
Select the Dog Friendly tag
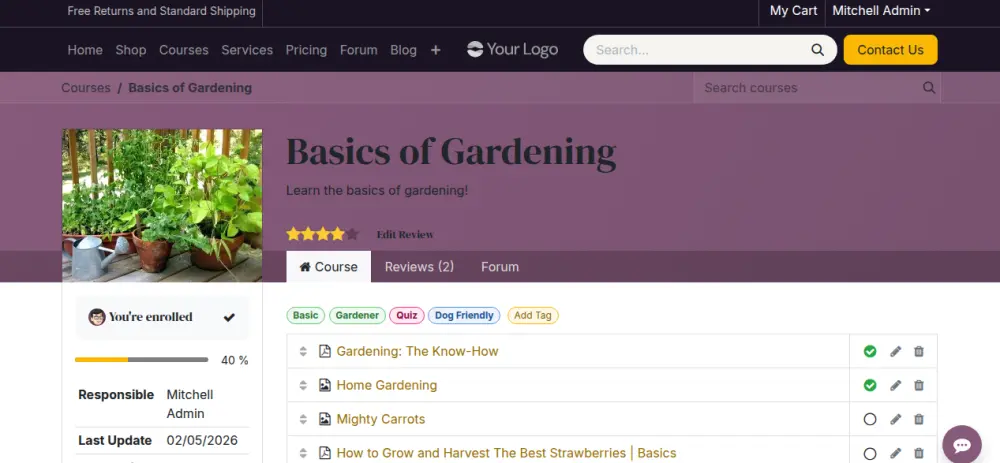coord(464,316)
